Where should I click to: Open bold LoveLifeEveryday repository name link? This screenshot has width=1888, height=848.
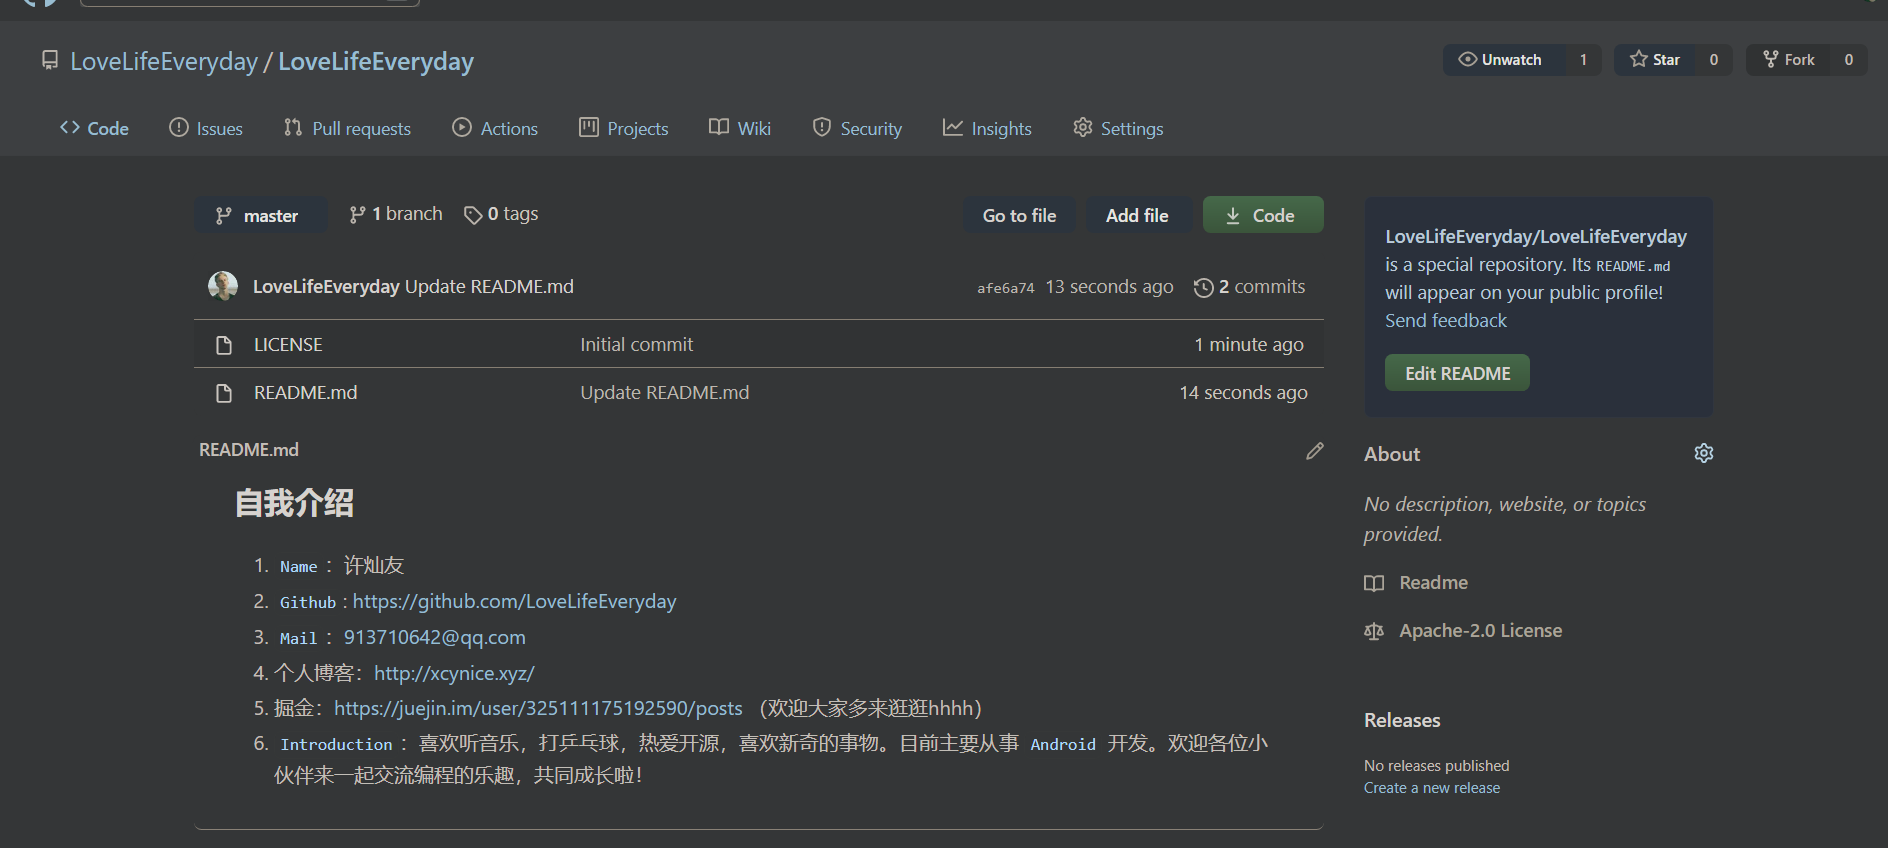376,62
